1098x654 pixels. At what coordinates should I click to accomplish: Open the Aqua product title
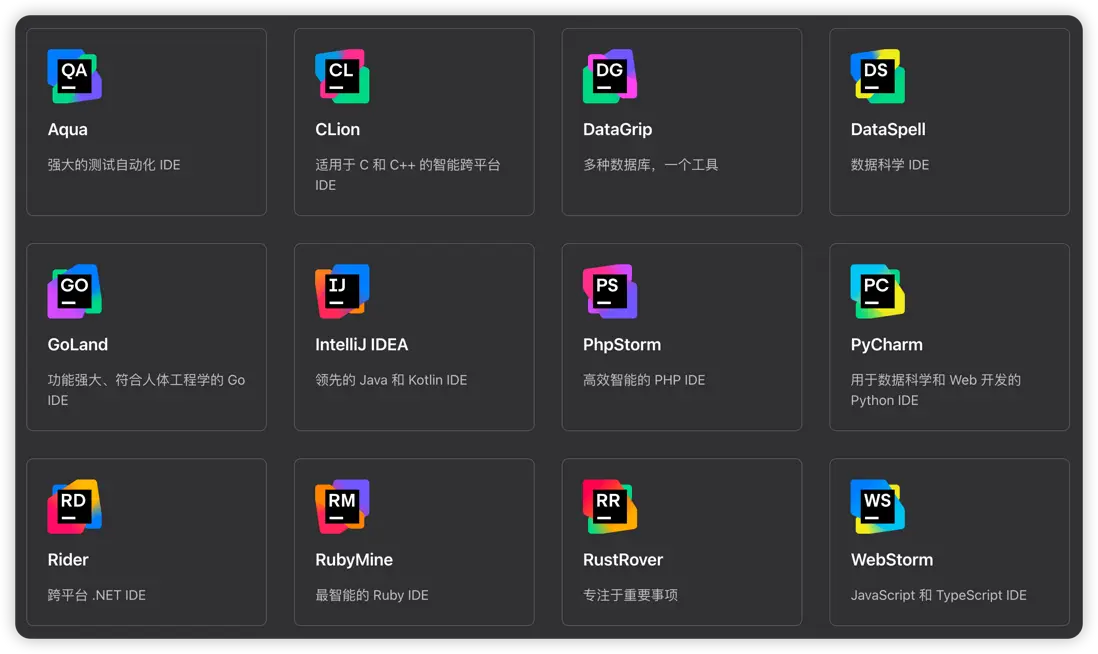(x=67, y=130)
